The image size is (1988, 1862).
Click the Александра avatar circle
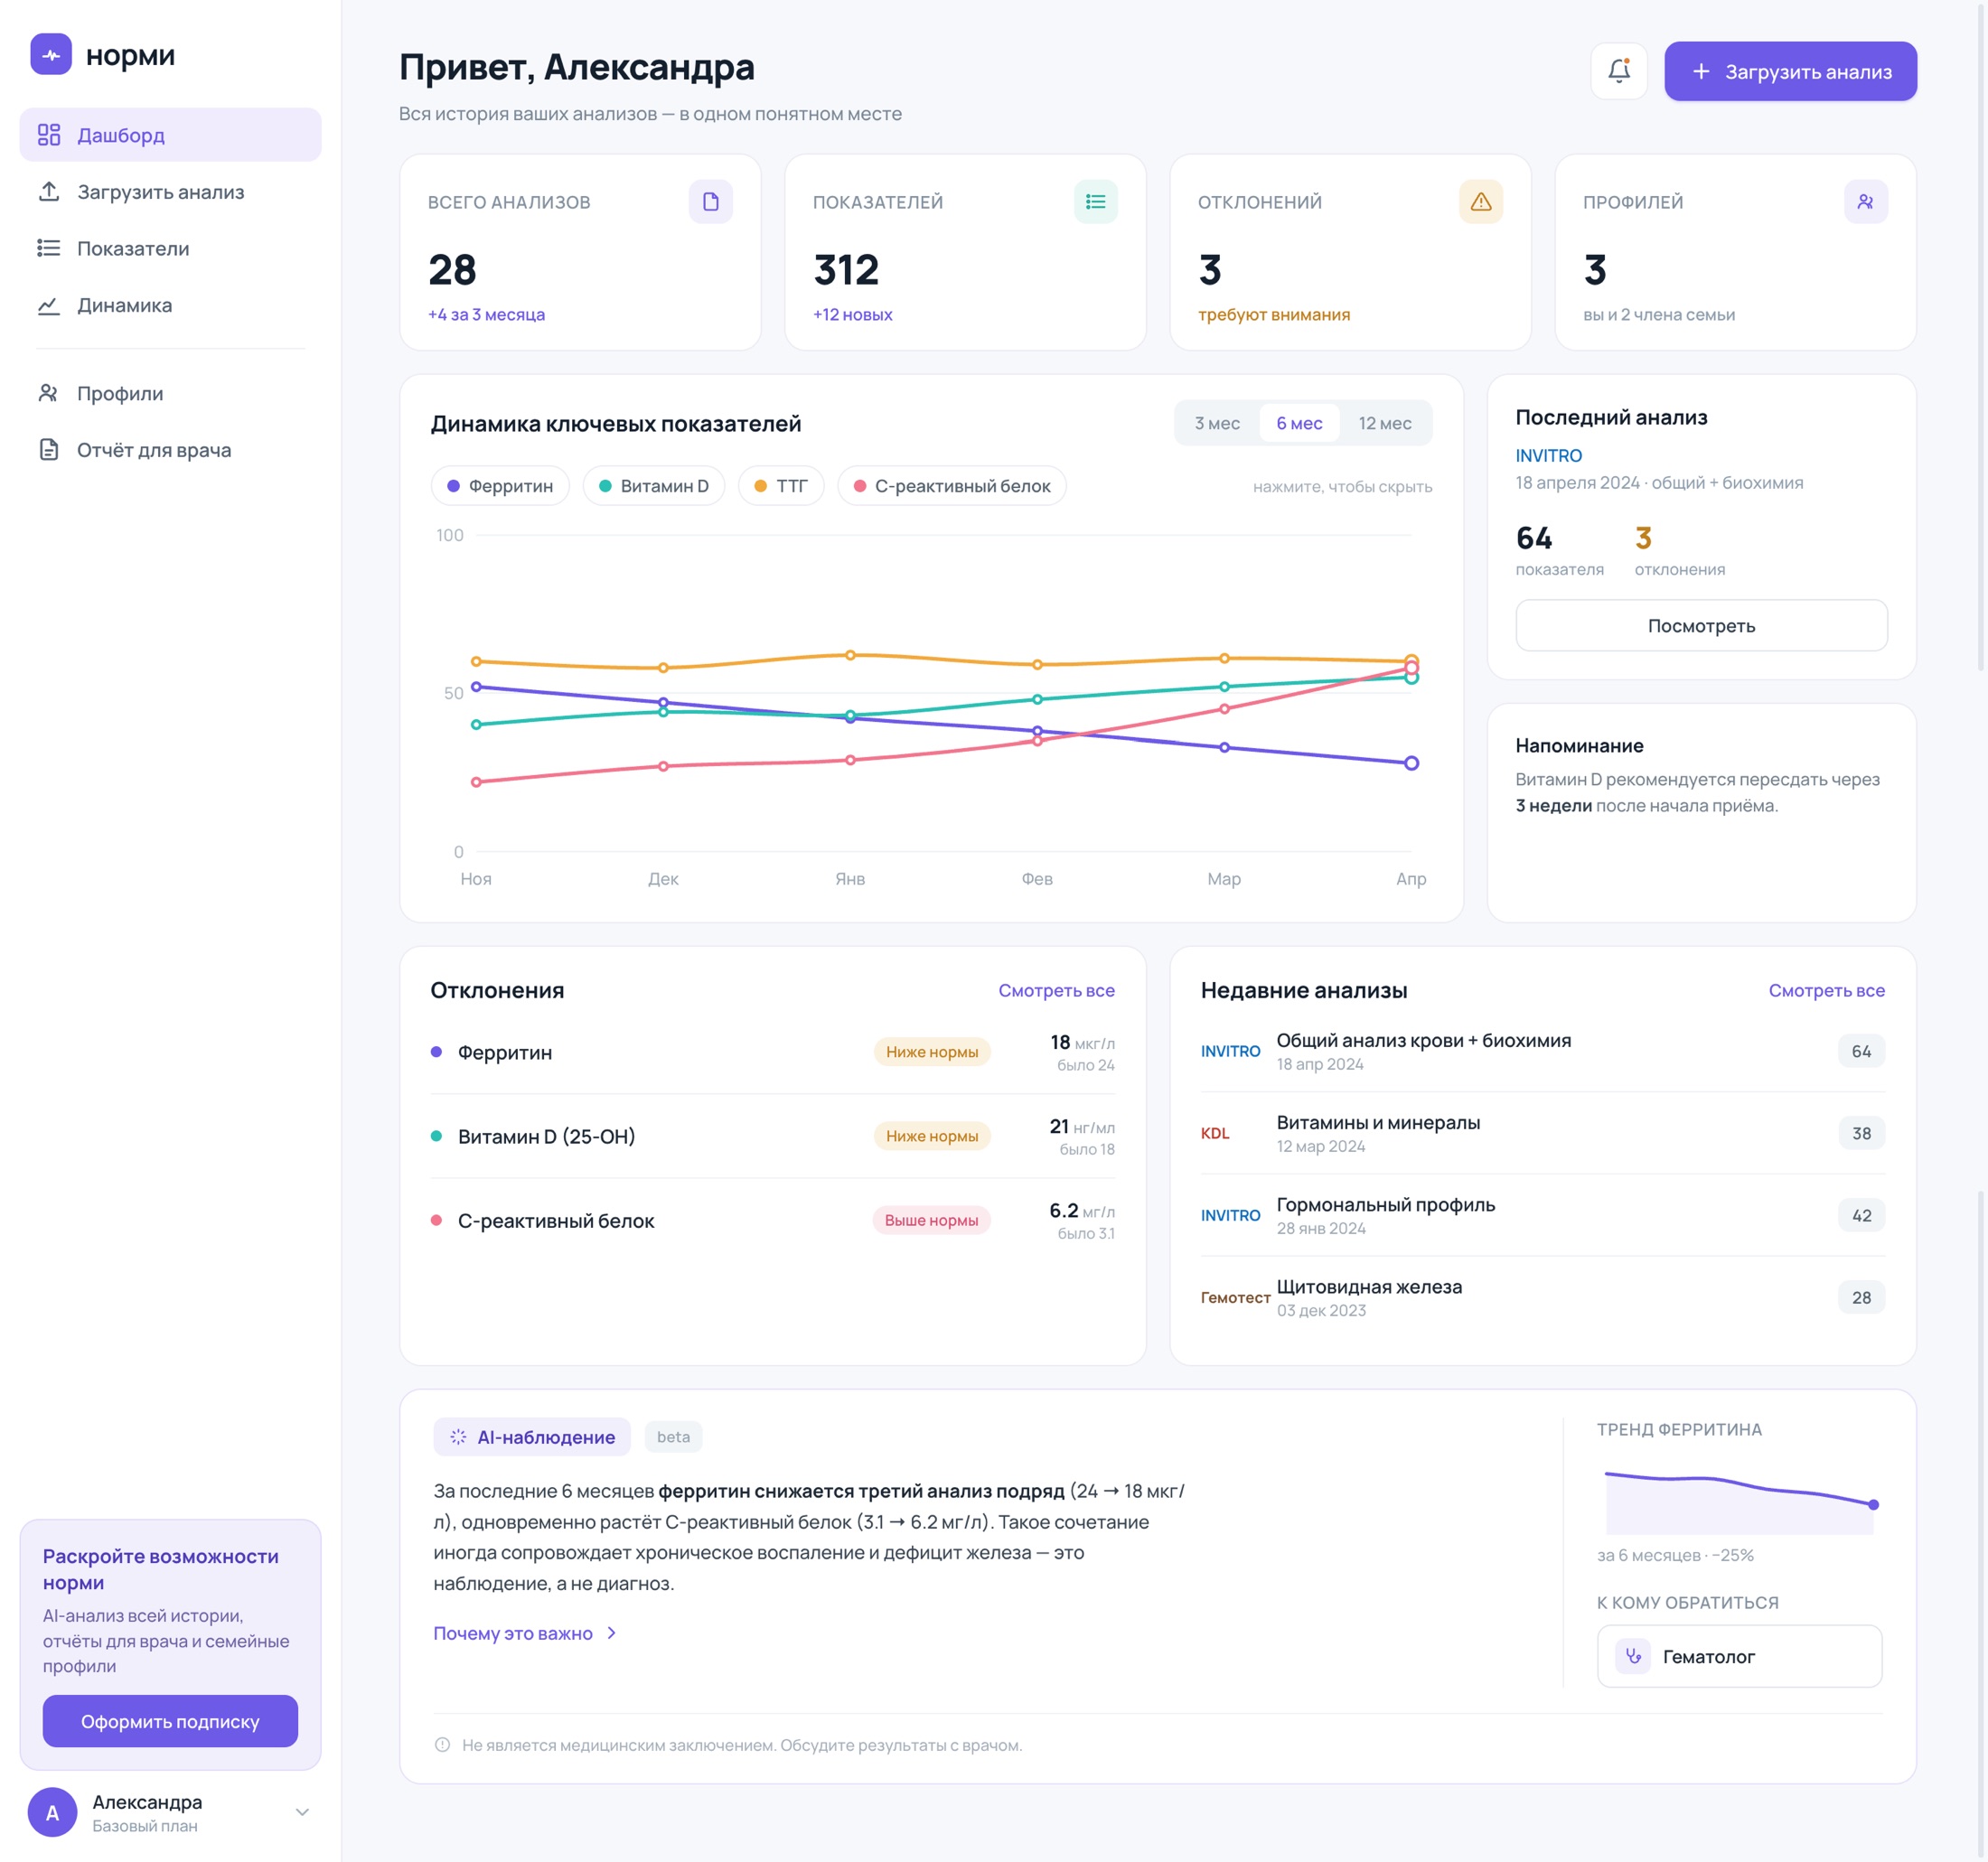click(x=52, y=1813)
